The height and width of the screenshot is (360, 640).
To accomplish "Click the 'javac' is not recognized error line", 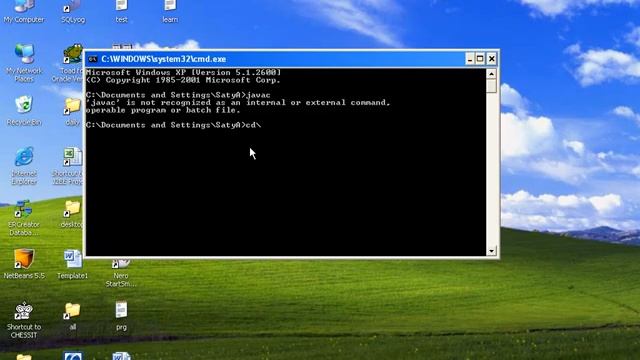I will point(238,102).
